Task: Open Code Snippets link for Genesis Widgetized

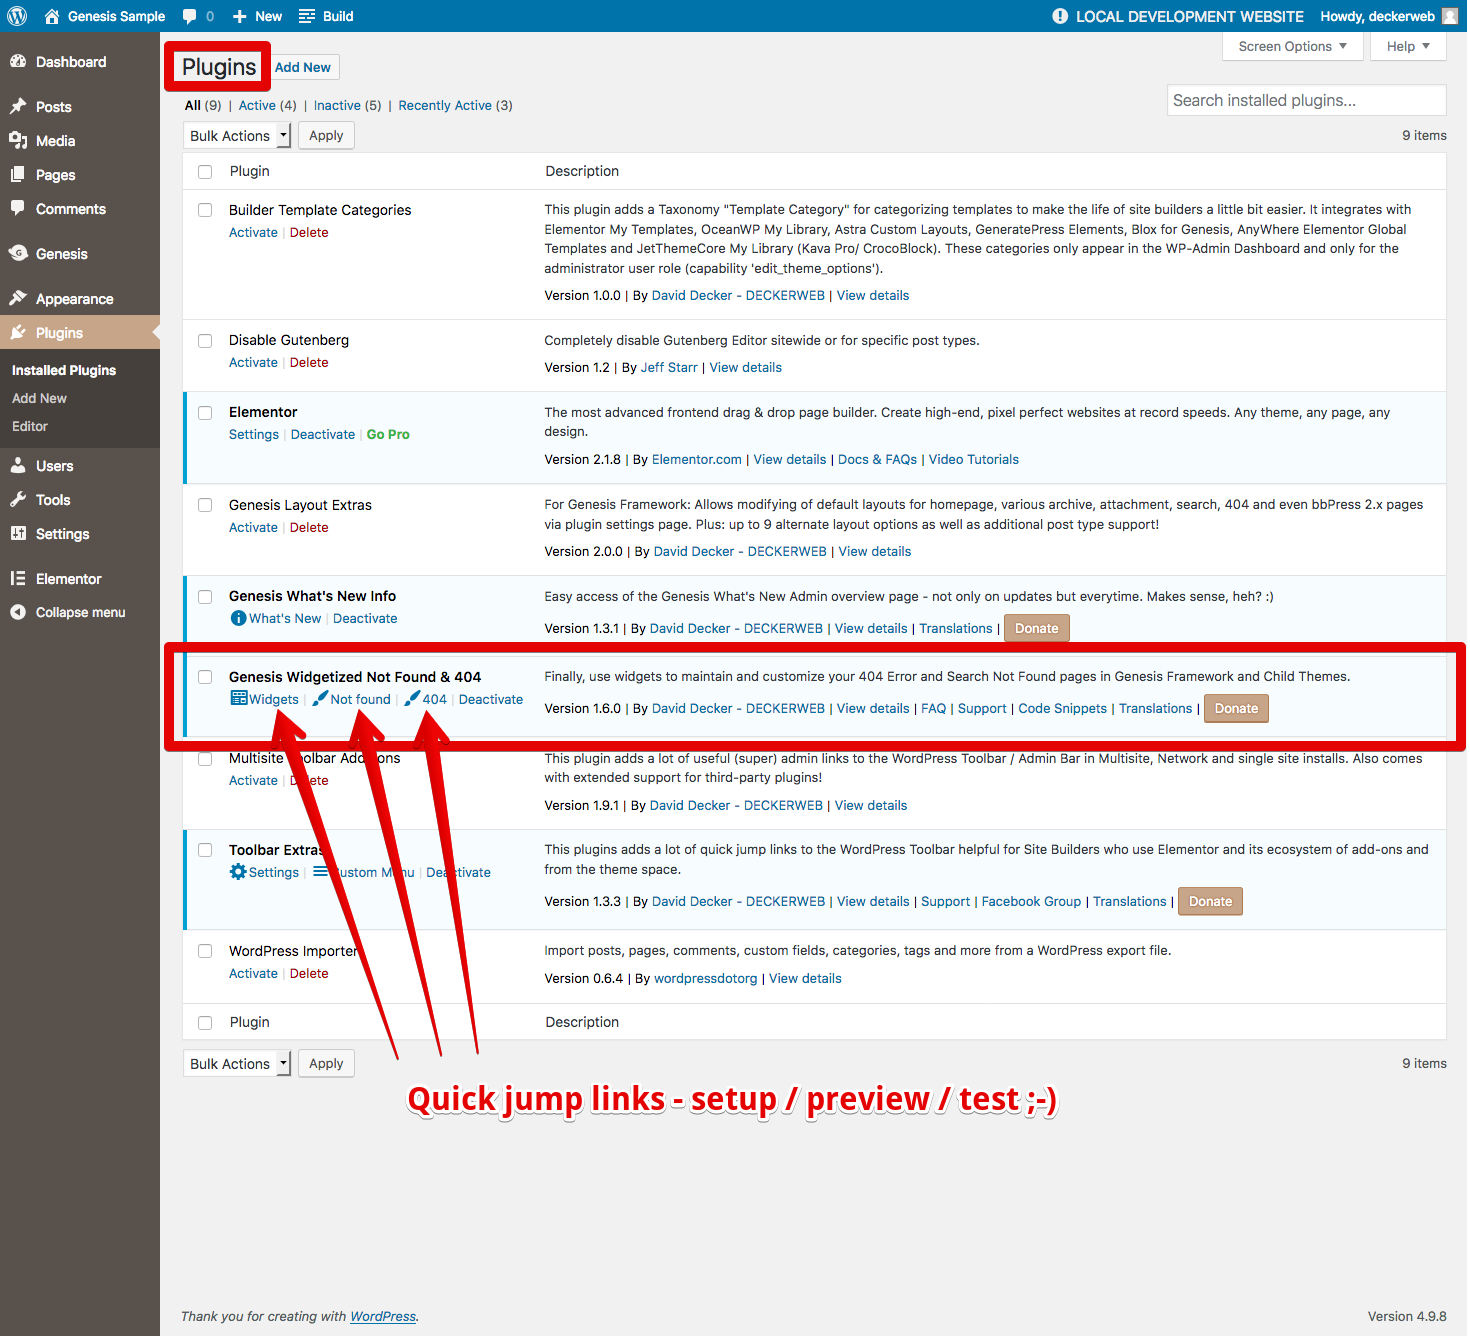Action: point(1062,708)
